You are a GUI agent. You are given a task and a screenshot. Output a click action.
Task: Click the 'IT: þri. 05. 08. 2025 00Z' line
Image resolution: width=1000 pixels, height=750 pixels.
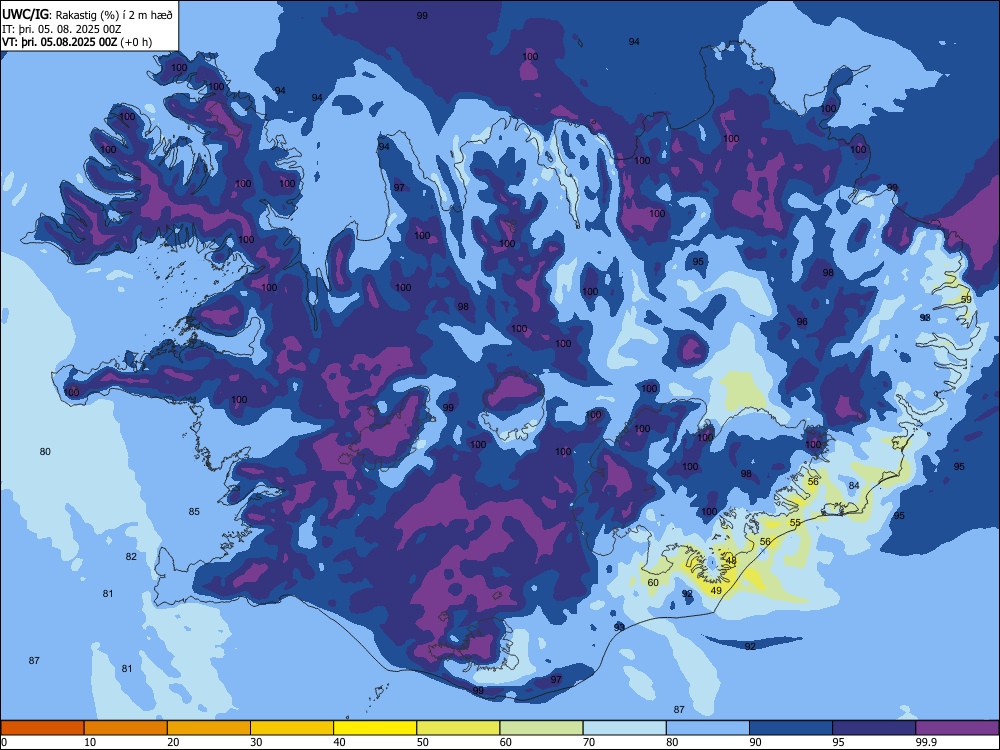pyautogui.click(x=62, y=29)
